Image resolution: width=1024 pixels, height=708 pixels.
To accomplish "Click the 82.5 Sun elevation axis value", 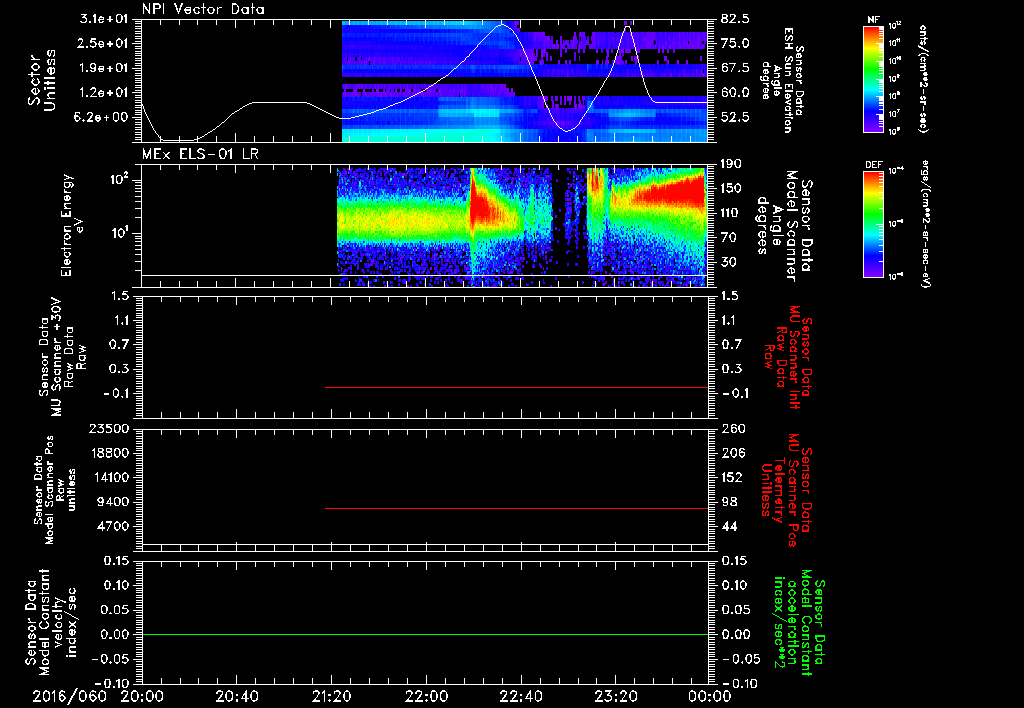I will pyautogui.click(x=735, y=19).
